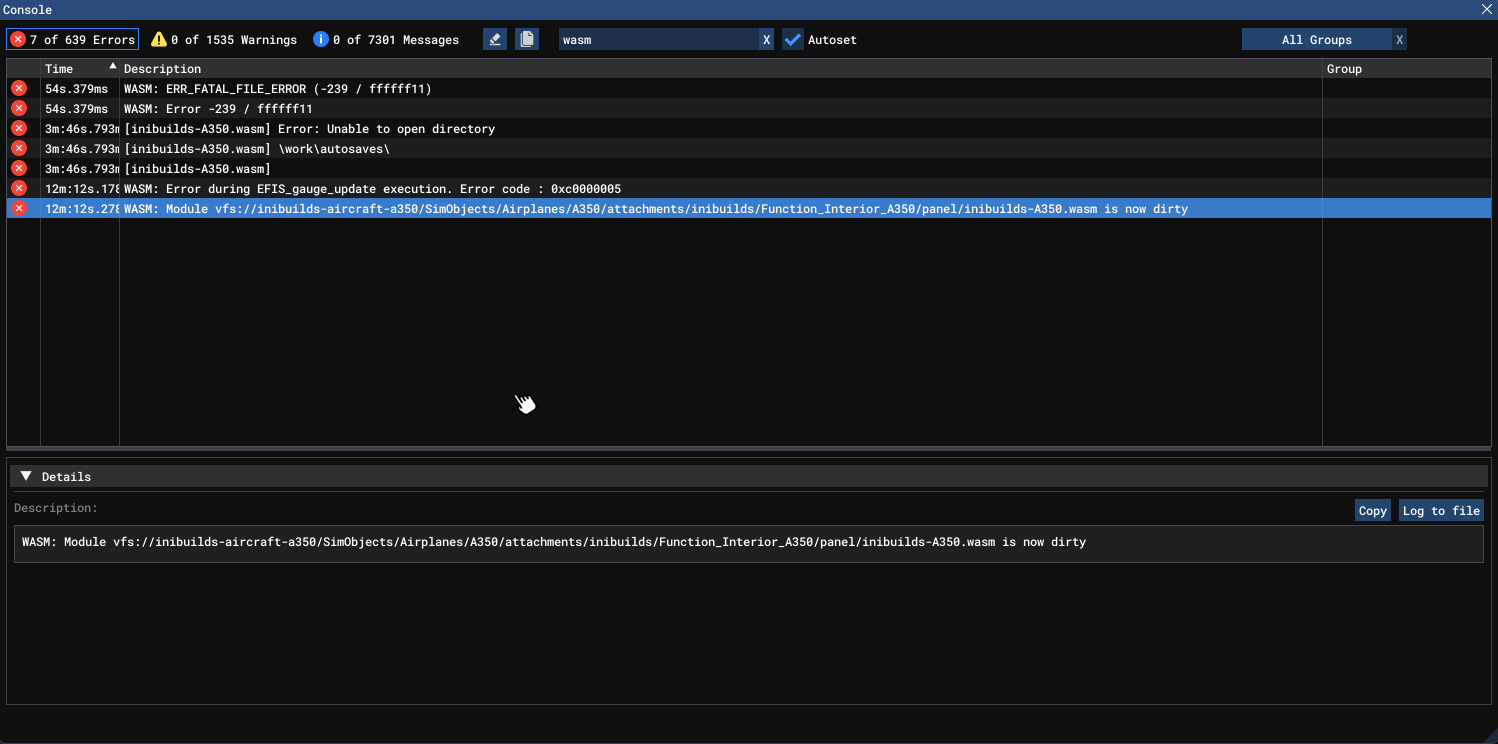Open the All Groups dropdown
1498x744 pixels.
click(x=1316, y=40)
